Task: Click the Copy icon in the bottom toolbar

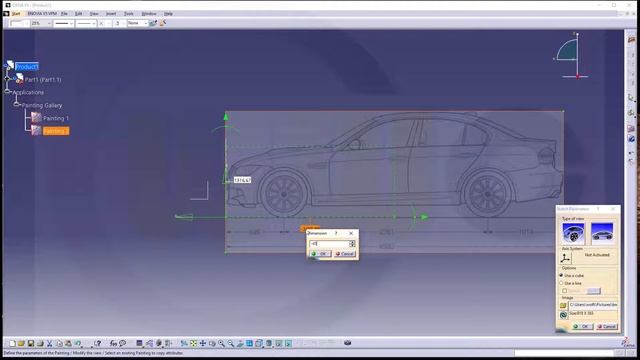Action: 60,344
